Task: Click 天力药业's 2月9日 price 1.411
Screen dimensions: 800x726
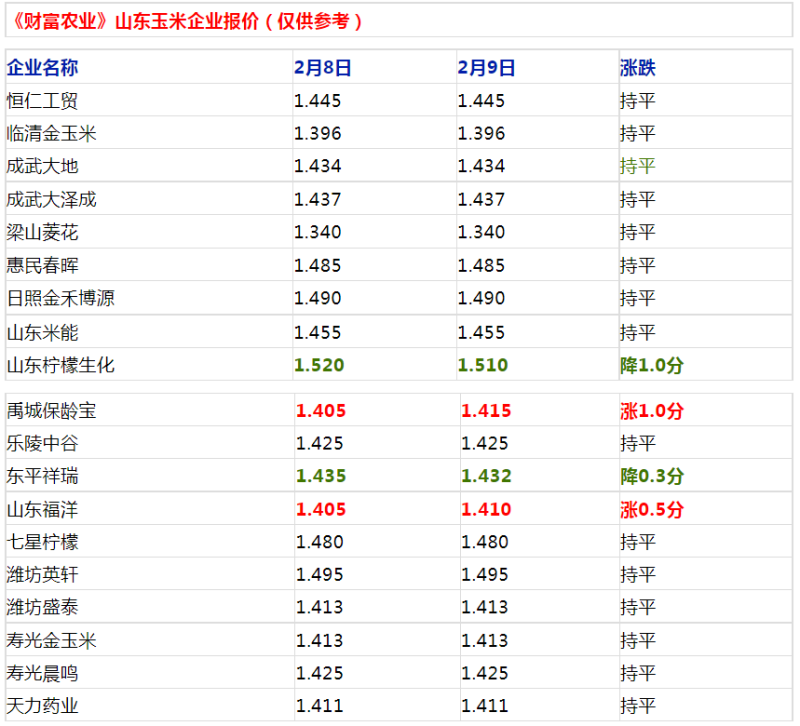Action: point(485,706)
